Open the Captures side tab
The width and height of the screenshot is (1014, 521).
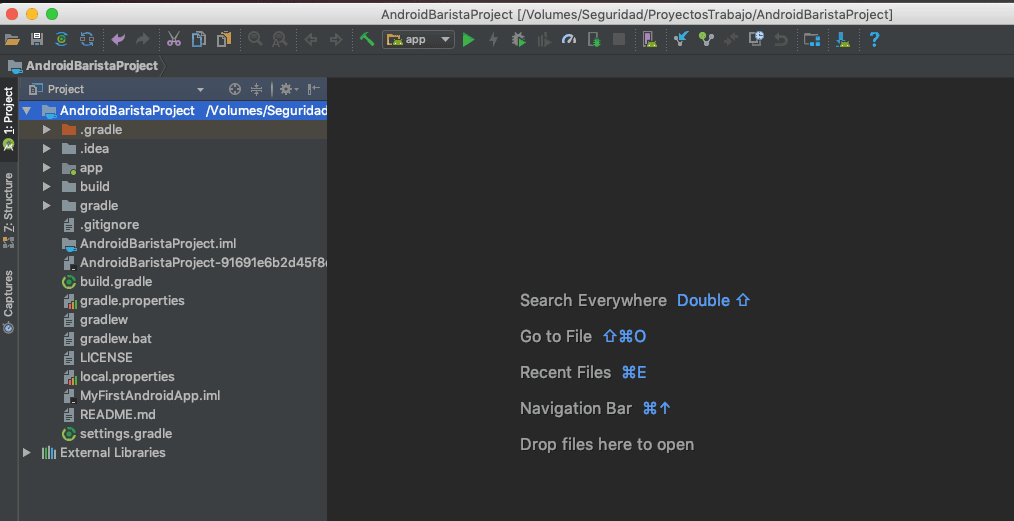pyautogui.click(x=8, y=301)
